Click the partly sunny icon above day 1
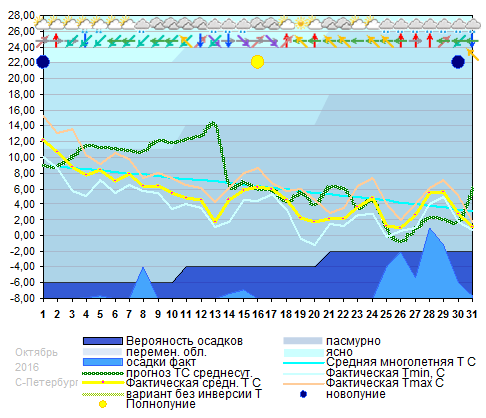 (x=42, y=23)
